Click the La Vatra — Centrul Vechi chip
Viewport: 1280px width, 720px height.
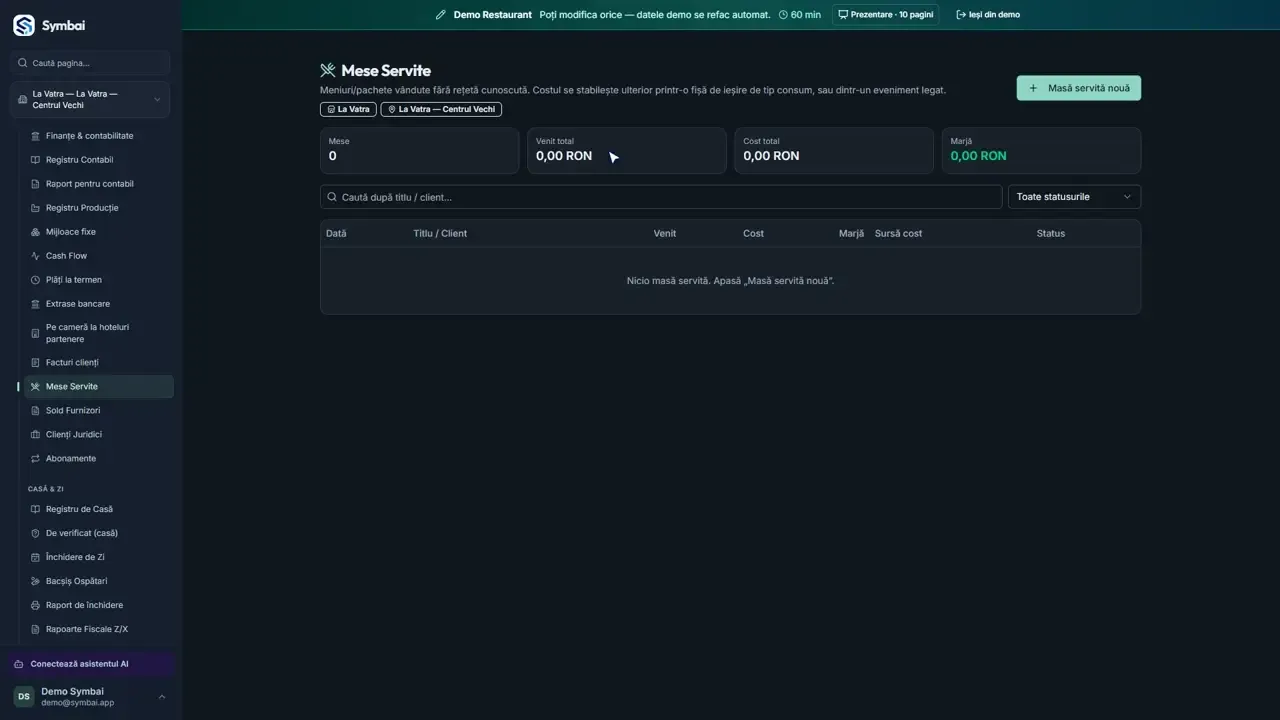tap(441, 109)
